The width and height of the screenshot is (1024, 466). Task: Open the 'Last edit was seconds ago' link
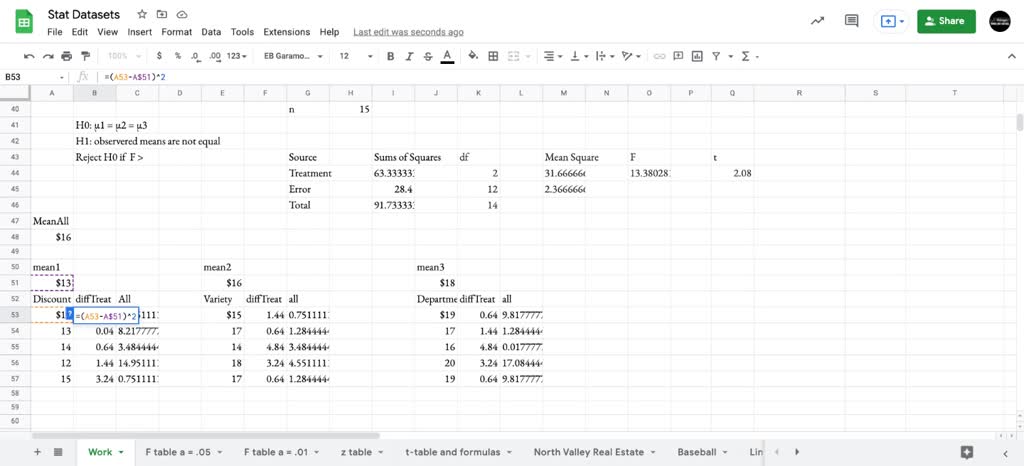click(x=408, y=32)
